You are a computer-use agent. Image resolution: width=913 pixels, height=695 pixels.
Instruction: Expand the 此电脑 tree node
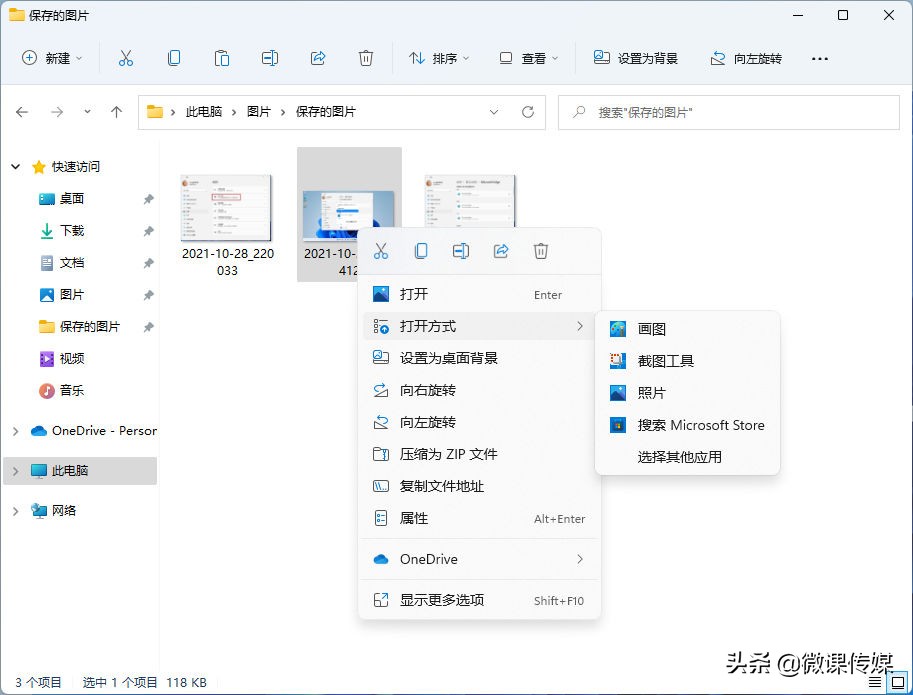[16, 471]
